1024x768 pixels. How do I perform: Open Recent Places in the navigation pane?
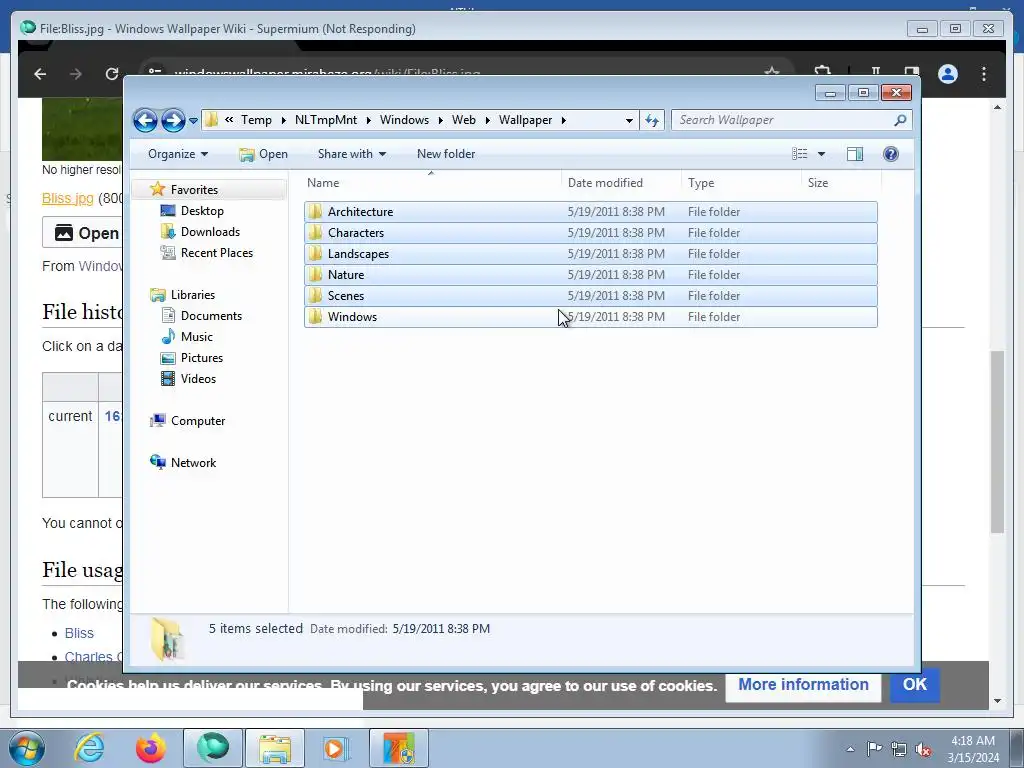[216, 253]
